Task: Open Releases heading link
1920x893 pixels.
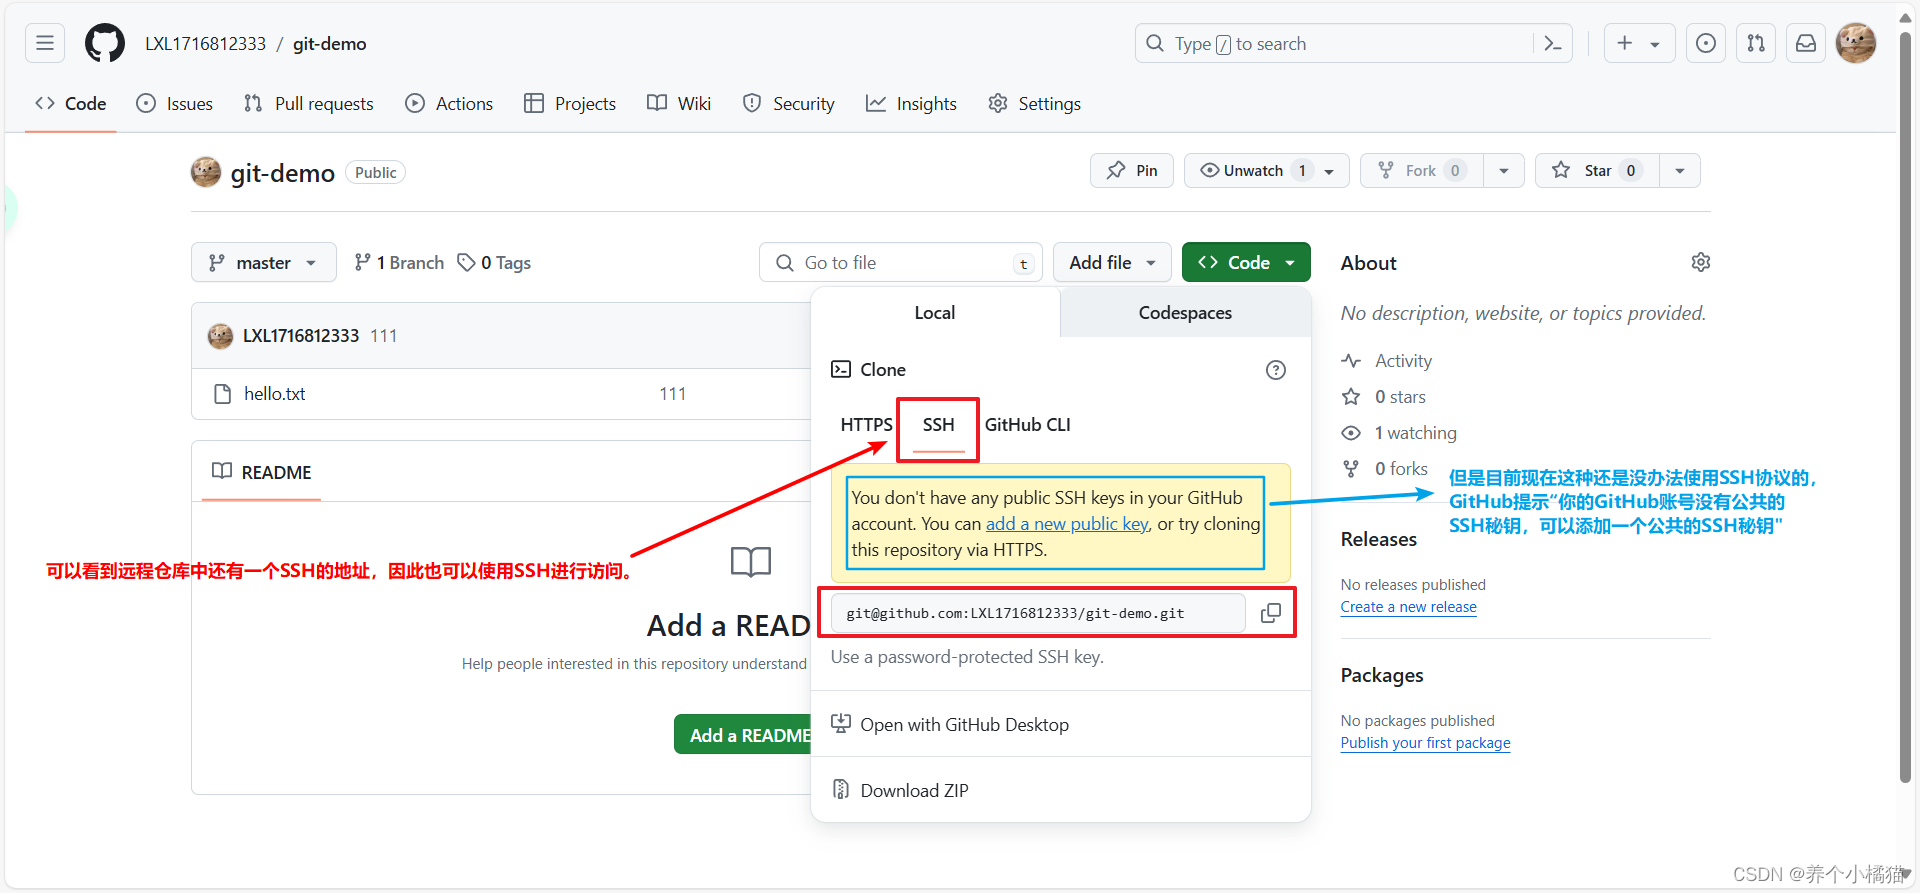Action: [1378, 540]
